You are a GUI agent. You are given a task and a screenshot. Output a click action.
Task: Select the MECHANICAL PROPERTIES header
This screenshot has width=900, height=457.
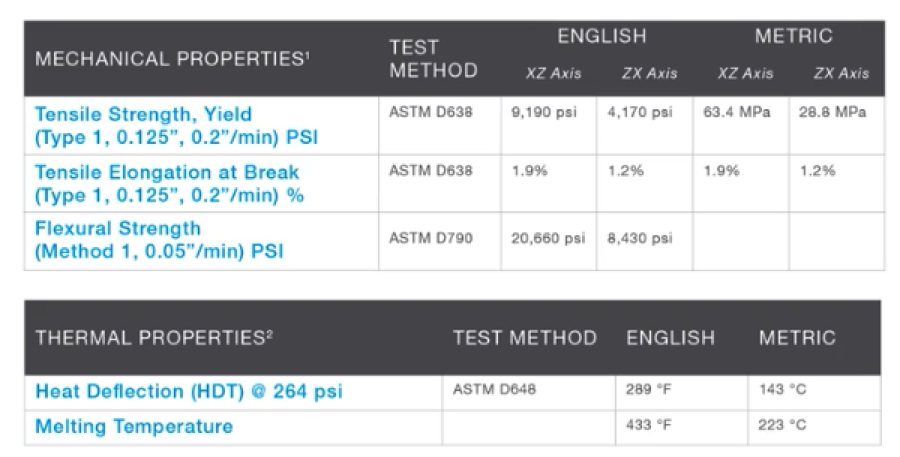coord(172,59)
